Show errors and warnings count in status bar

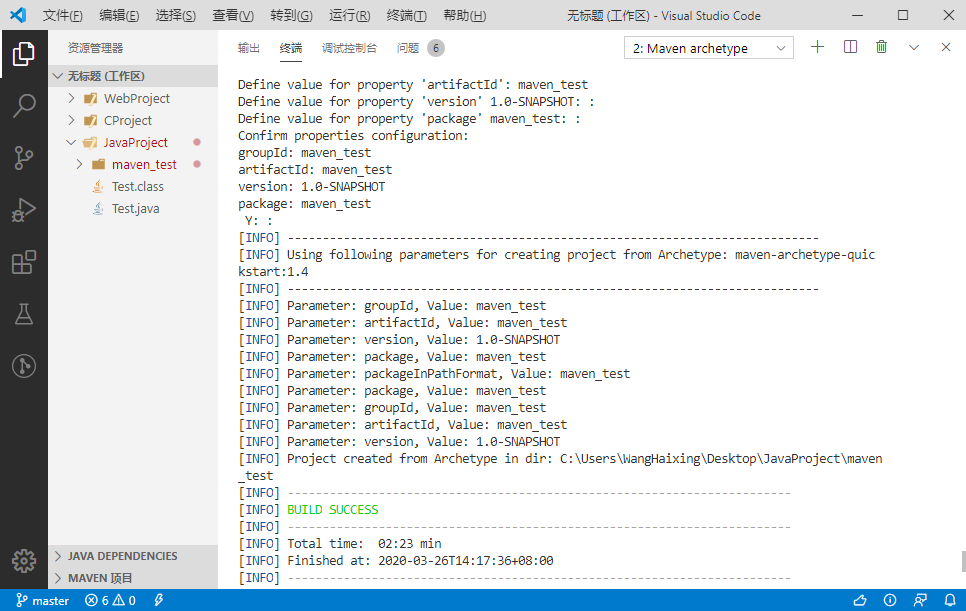(110, 601)
